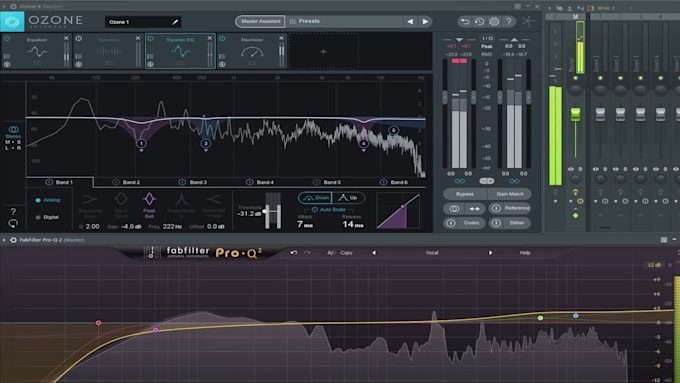
Task: Click the Ozone 8 window gear icon
Action: [13, 7]
